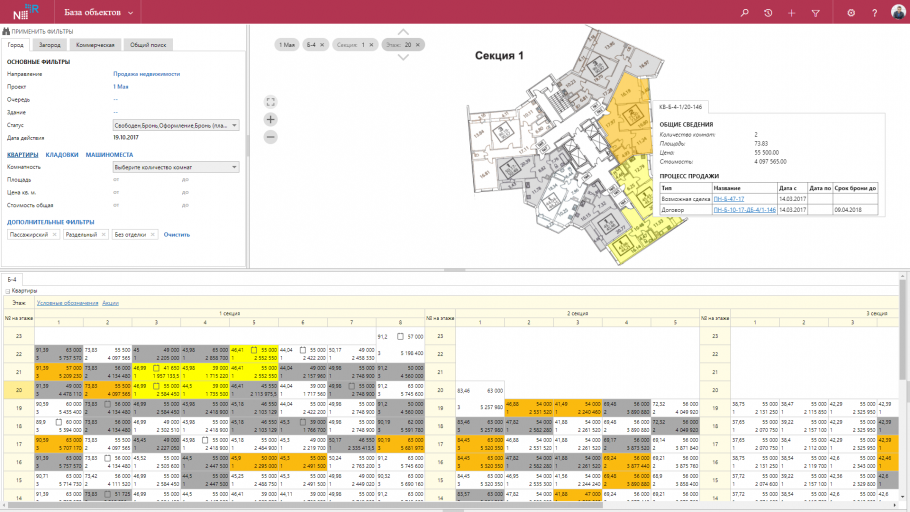
Task: Open settings gear icon
Action: coord(851,13)
